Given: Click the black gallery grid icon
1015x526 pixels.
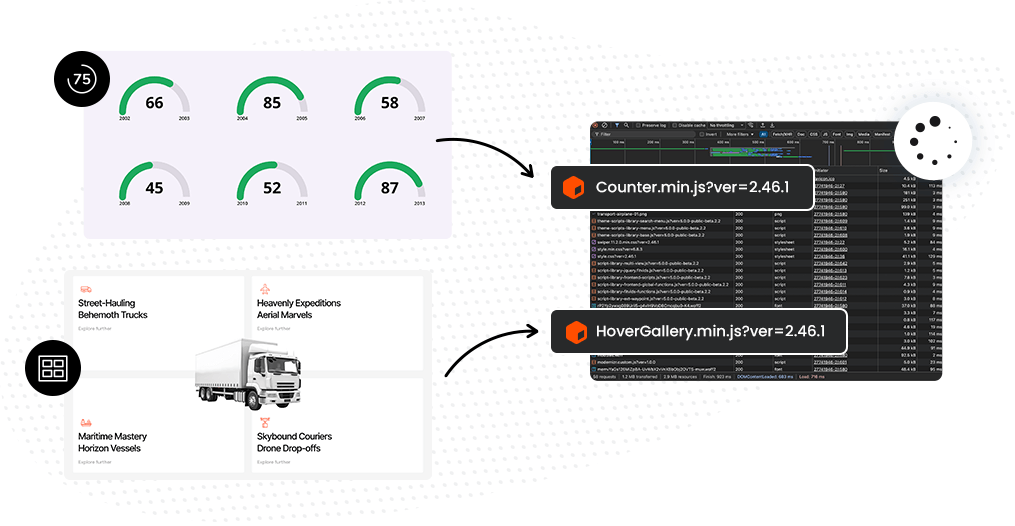Looking at the screenshot, I should [x=51, y=367].
